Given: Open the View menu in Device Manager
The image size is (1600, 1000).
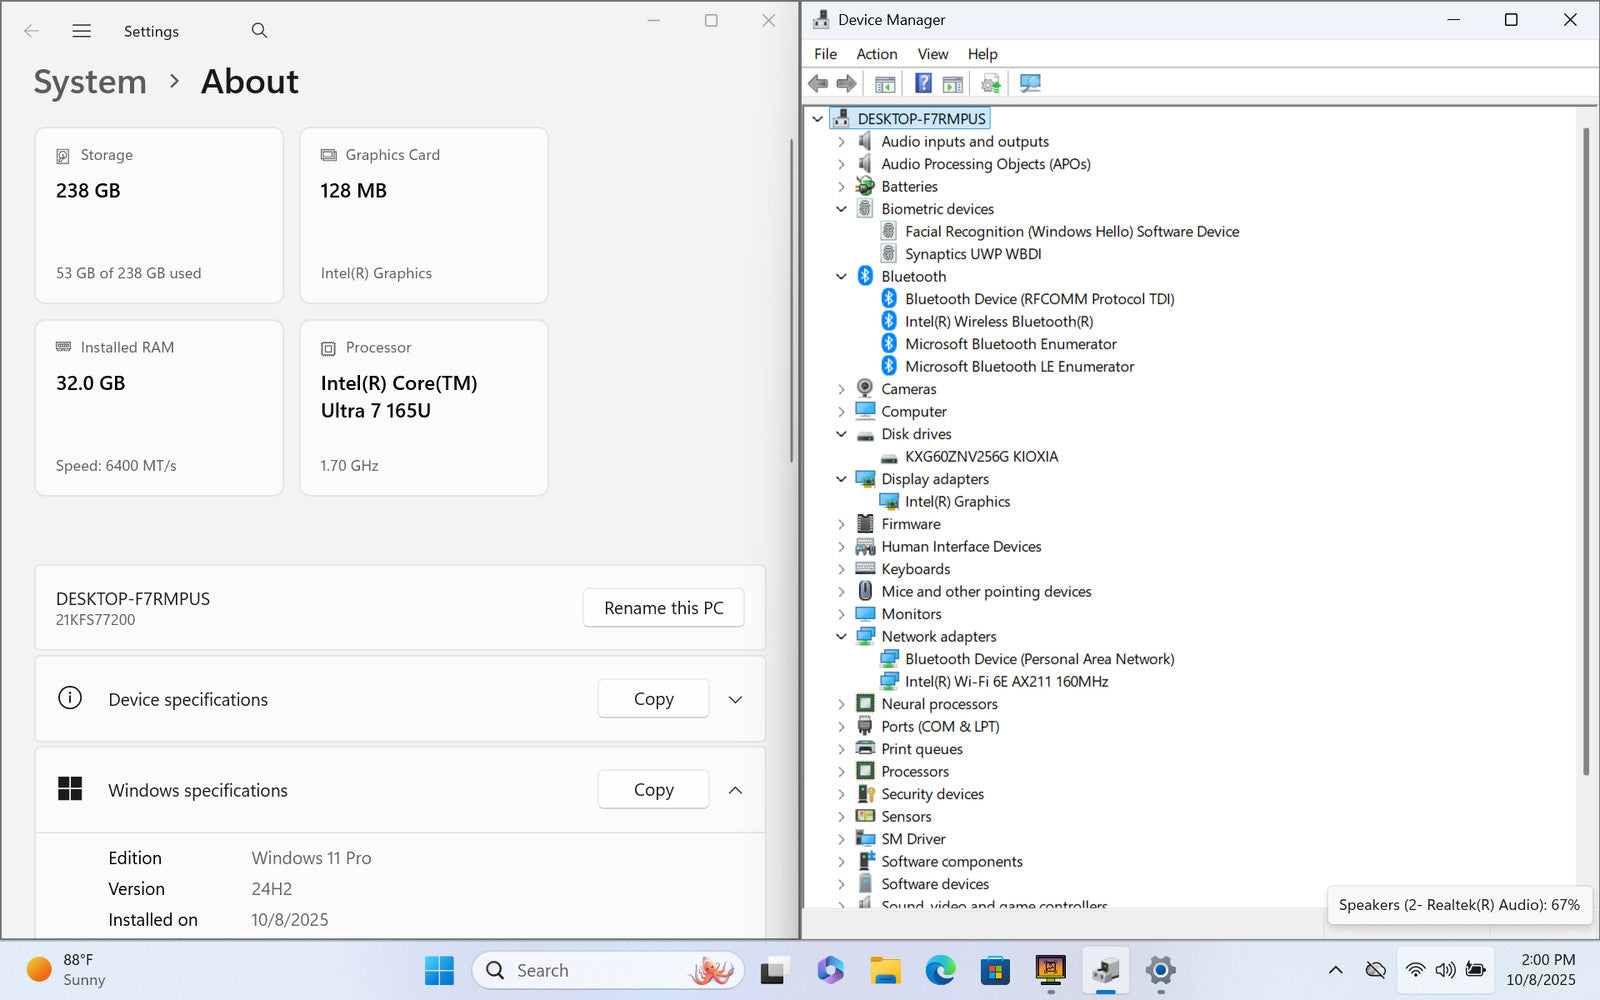Looking at the screenshot, I should click(x=932, y=54).
